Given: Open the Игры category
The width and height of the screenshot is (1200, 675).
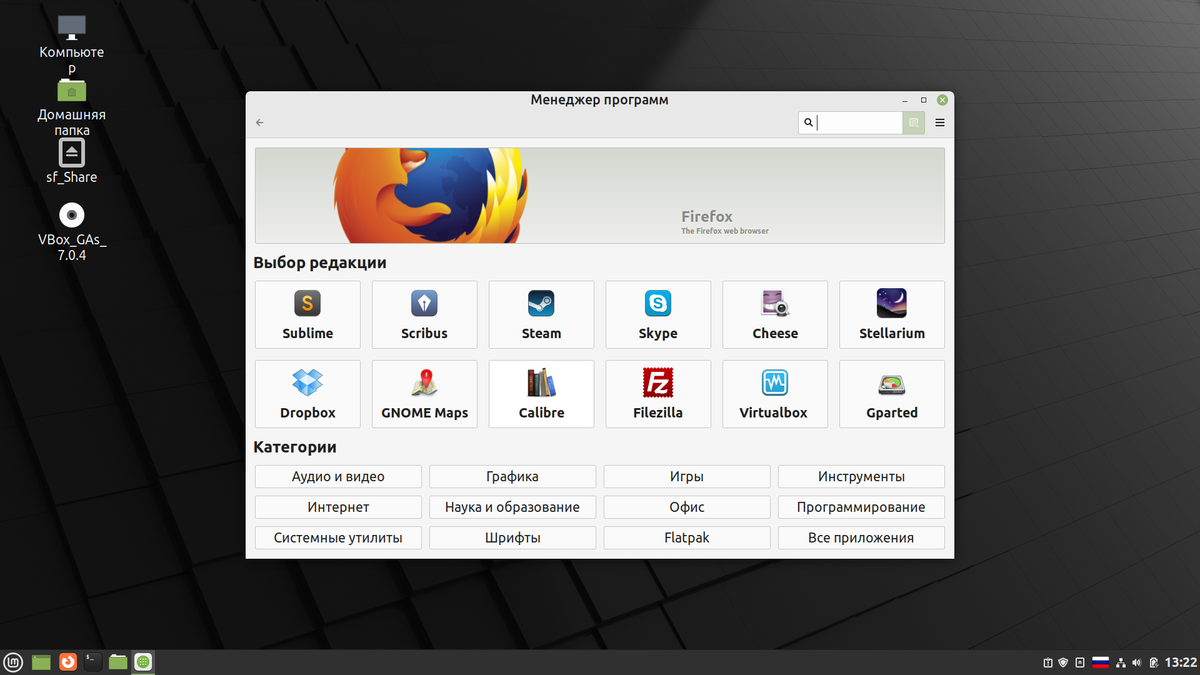Looking at the screenshot, I should click(x=687, y=477).
